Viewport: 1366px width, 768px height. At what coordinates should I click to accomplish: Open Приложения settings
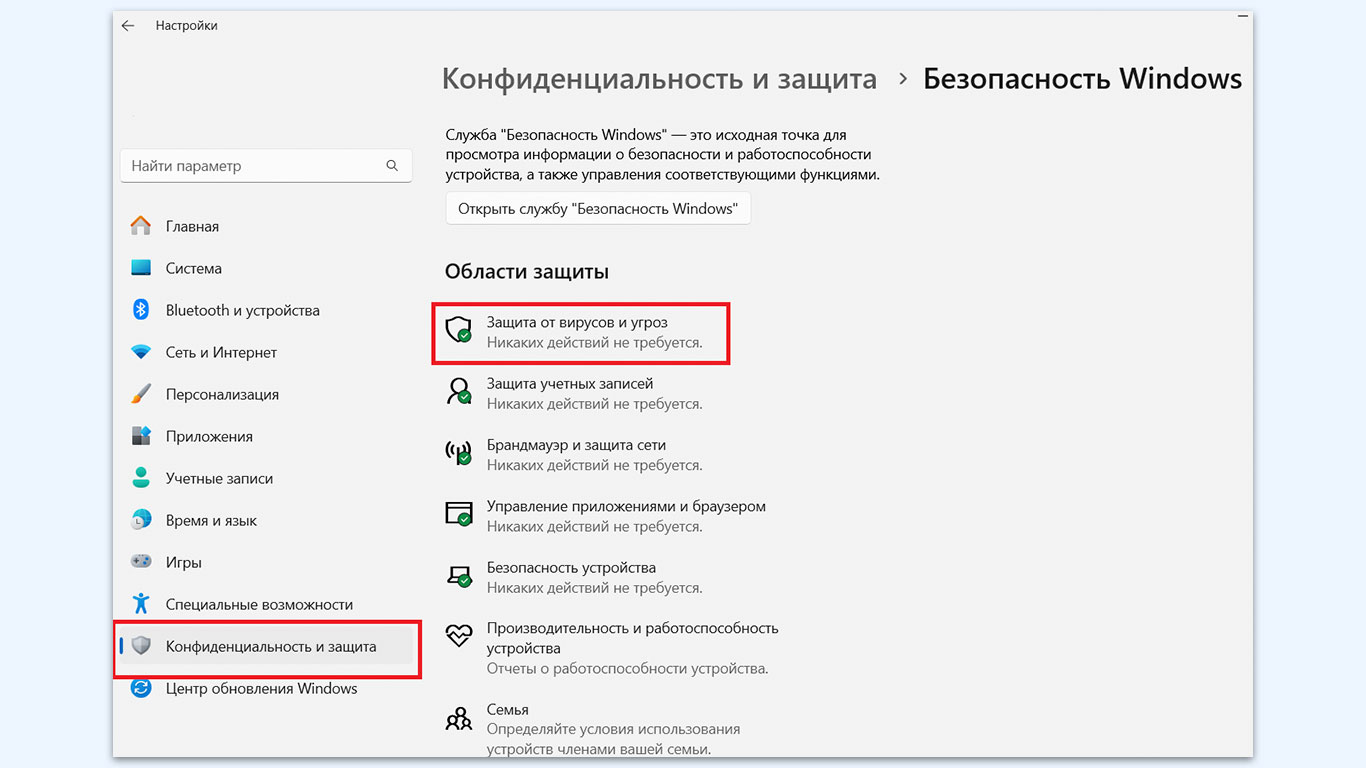click(x=265, y=436)
